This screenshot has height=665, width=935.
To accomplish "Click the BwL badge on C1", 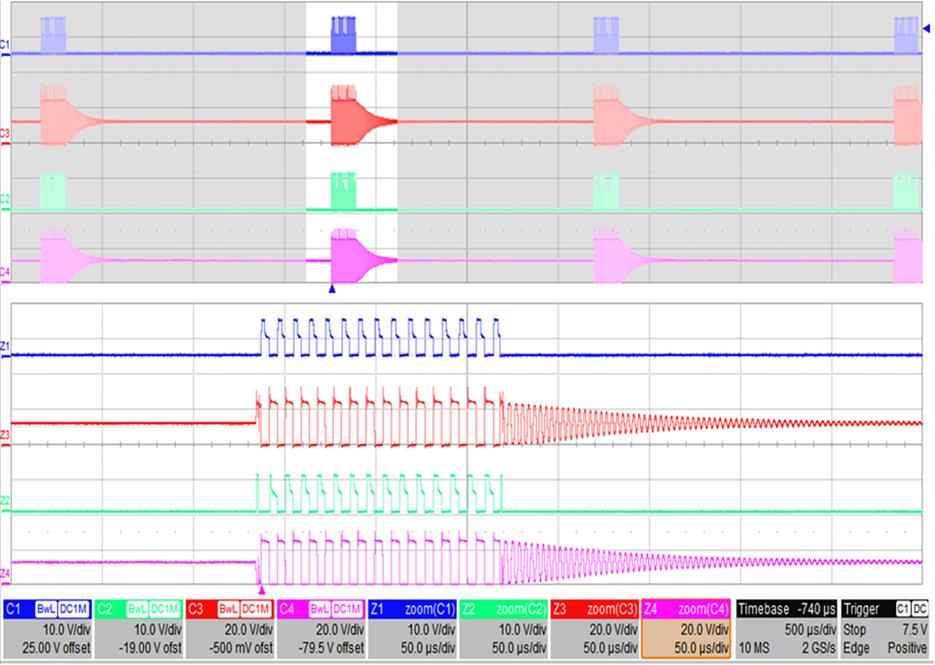I will click(46, 608).
